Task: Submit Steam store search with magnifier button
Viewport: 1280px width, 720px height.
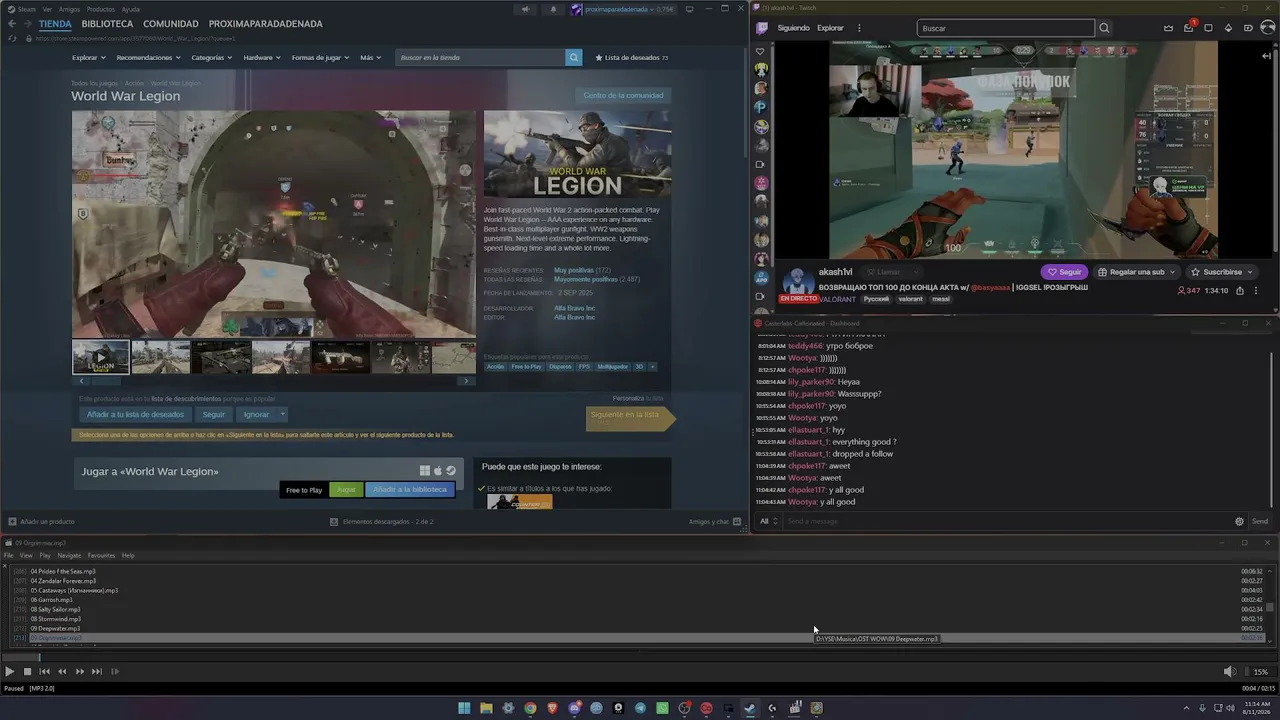Action: pos(574,57)
